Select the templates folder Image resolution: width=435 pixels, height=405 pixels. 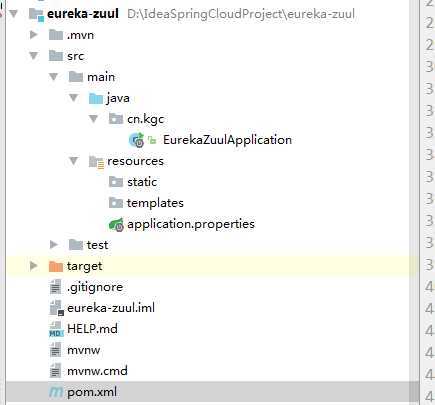(155, 203)
